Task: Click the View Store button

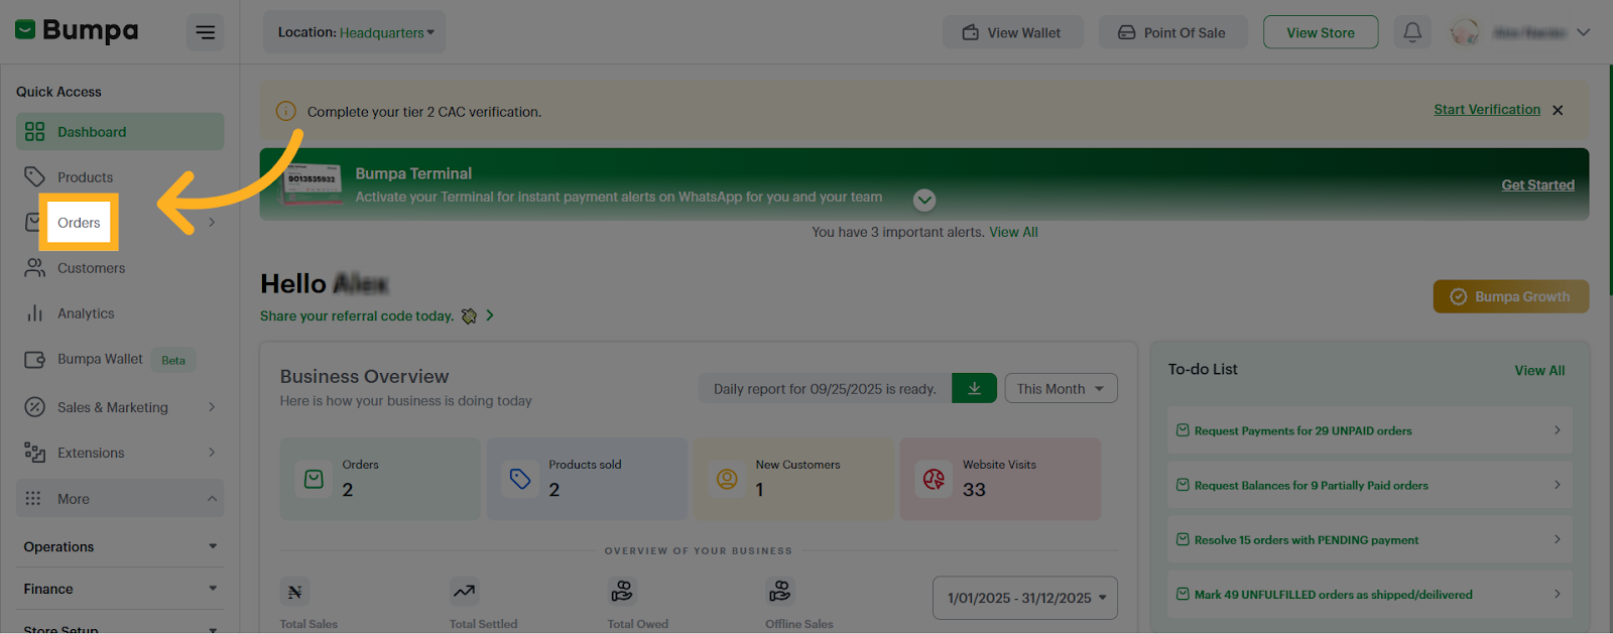Action: point(1320,32)
